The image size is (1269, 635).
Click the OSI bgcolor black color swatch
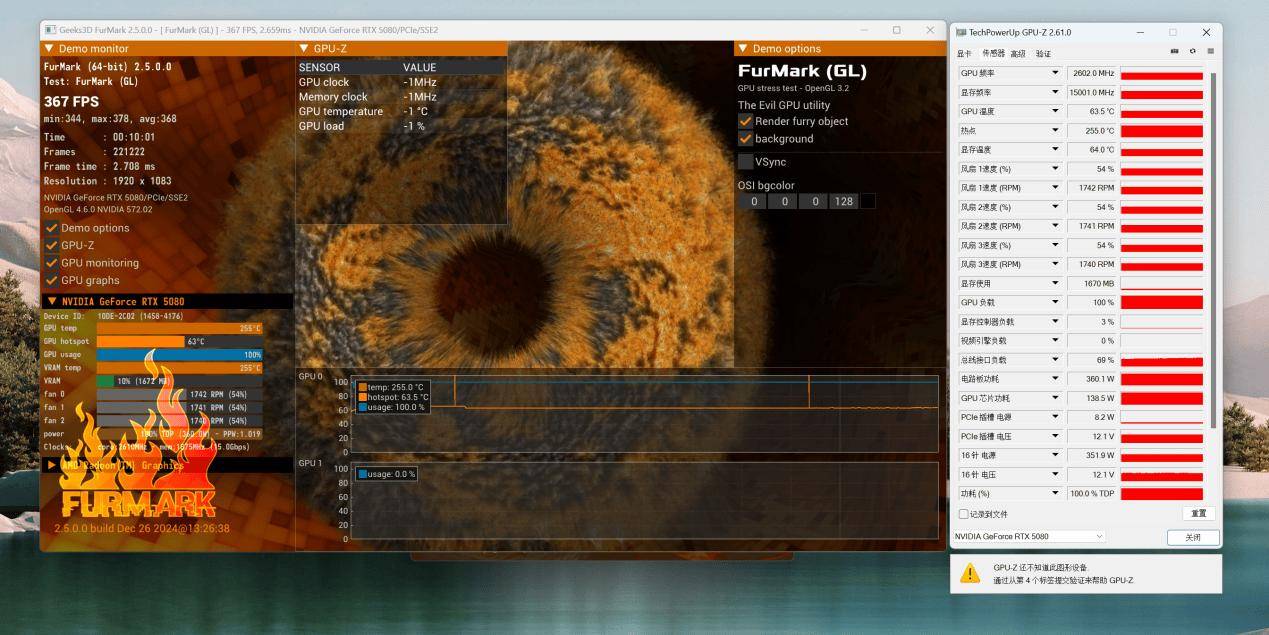coord(868,202)
